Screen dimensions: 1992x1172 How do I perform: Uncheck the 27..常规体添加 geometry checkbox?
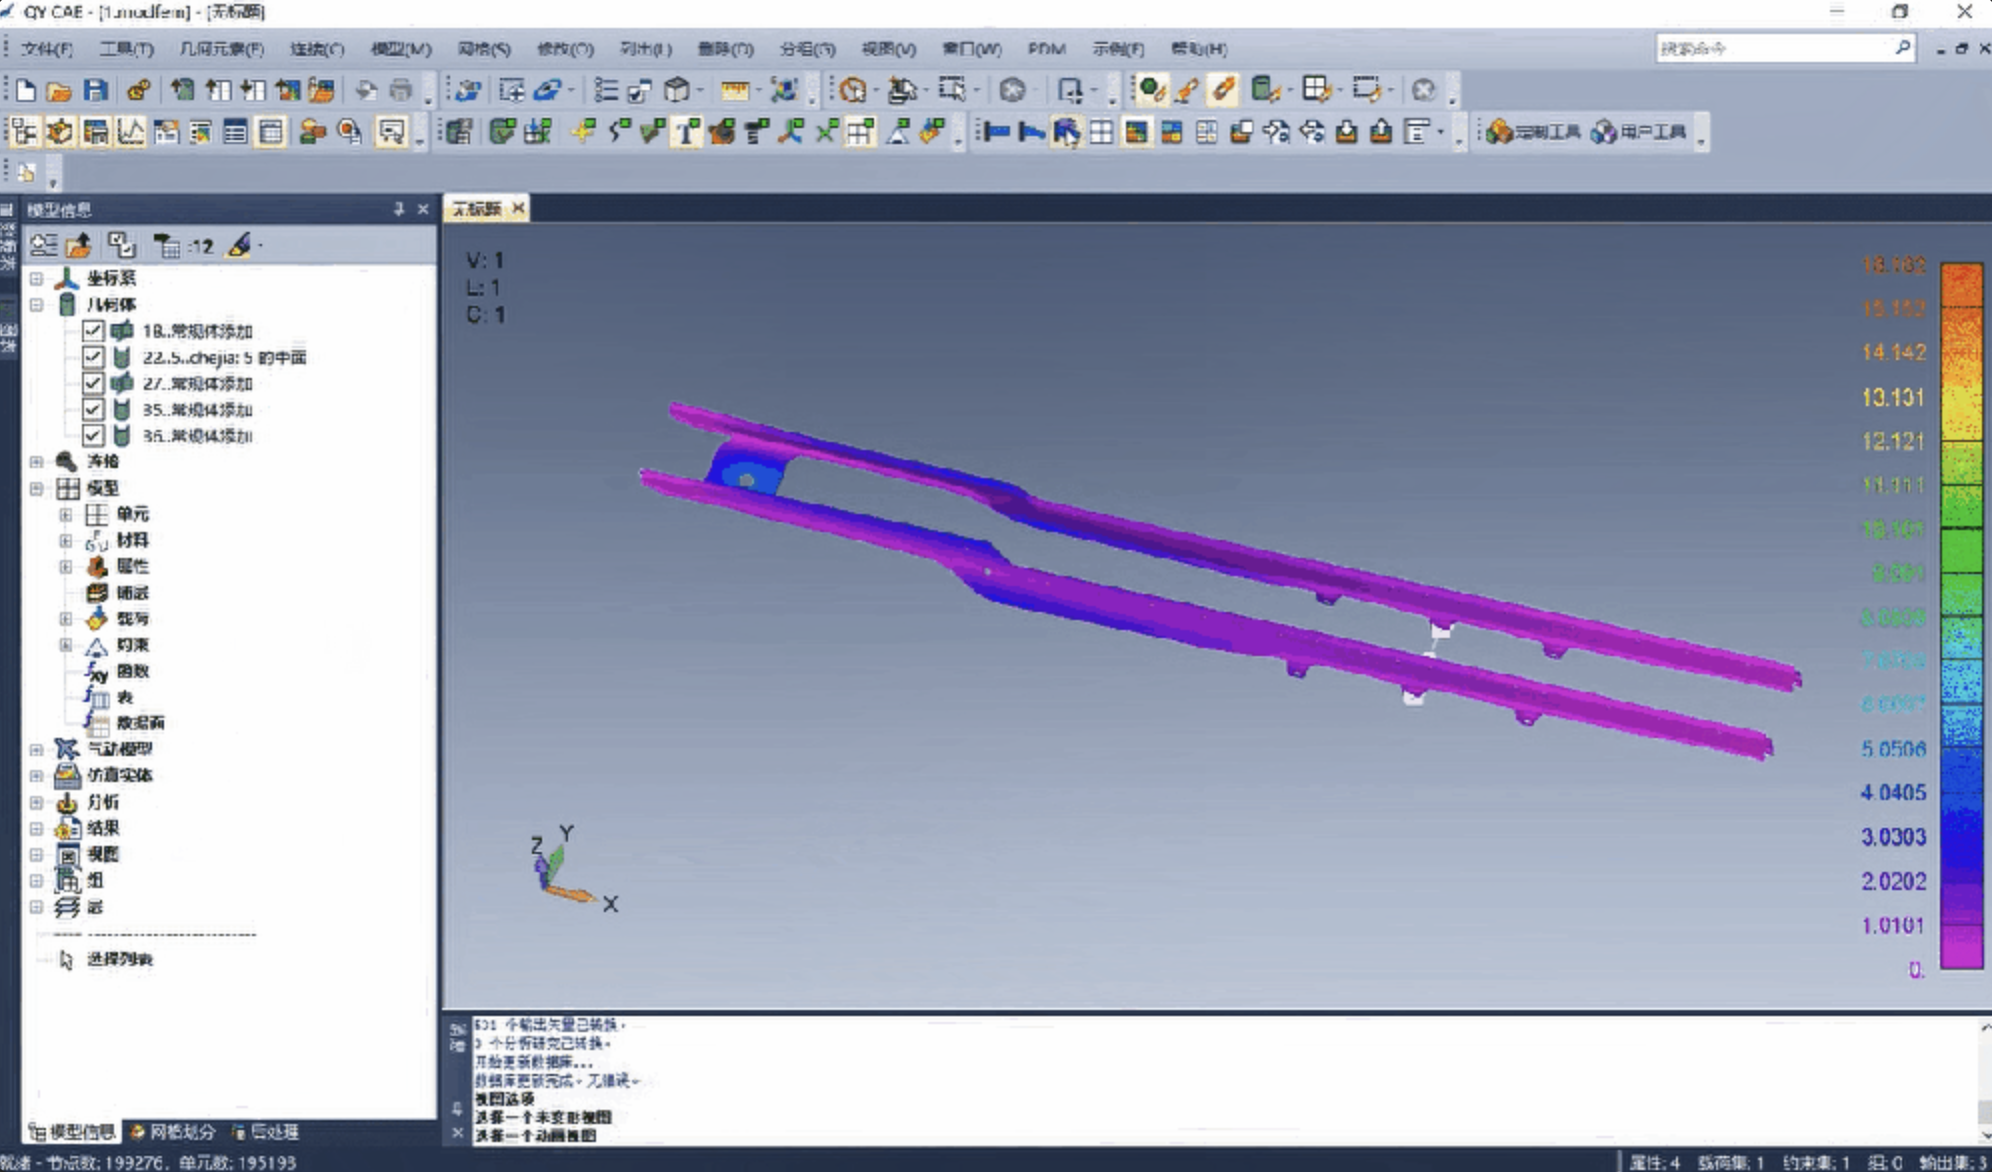point(93,383)
